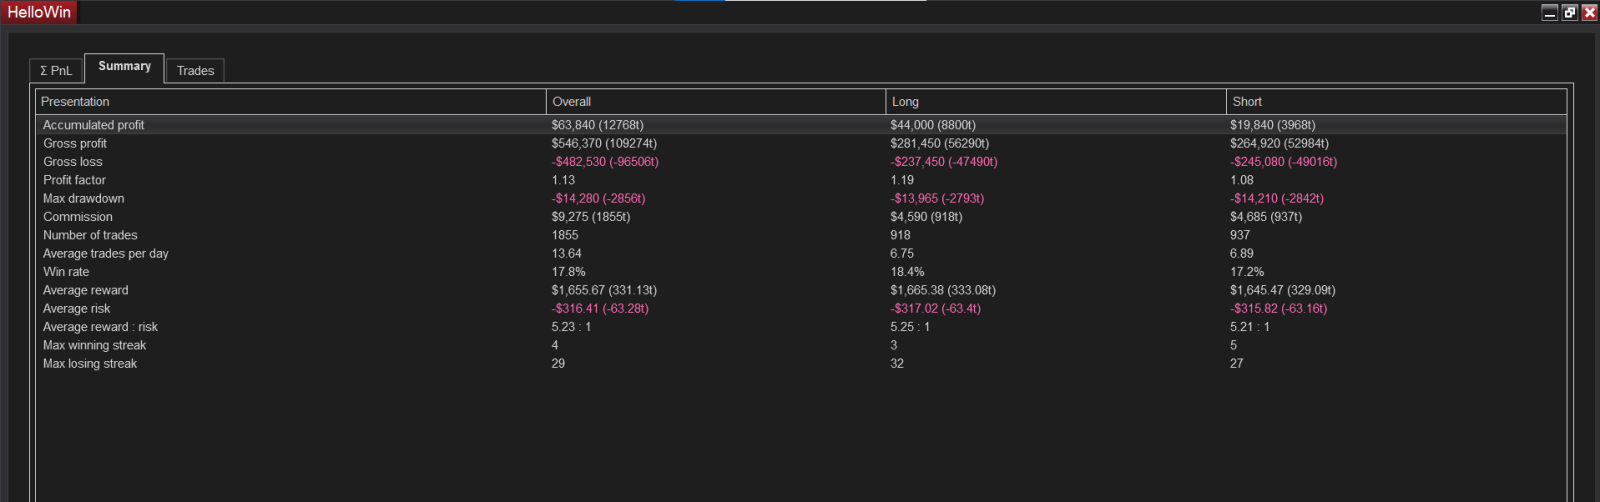Screen dimensions: 1600x502
Task: Select the Profit factor row label
Action: pos(74,180)
